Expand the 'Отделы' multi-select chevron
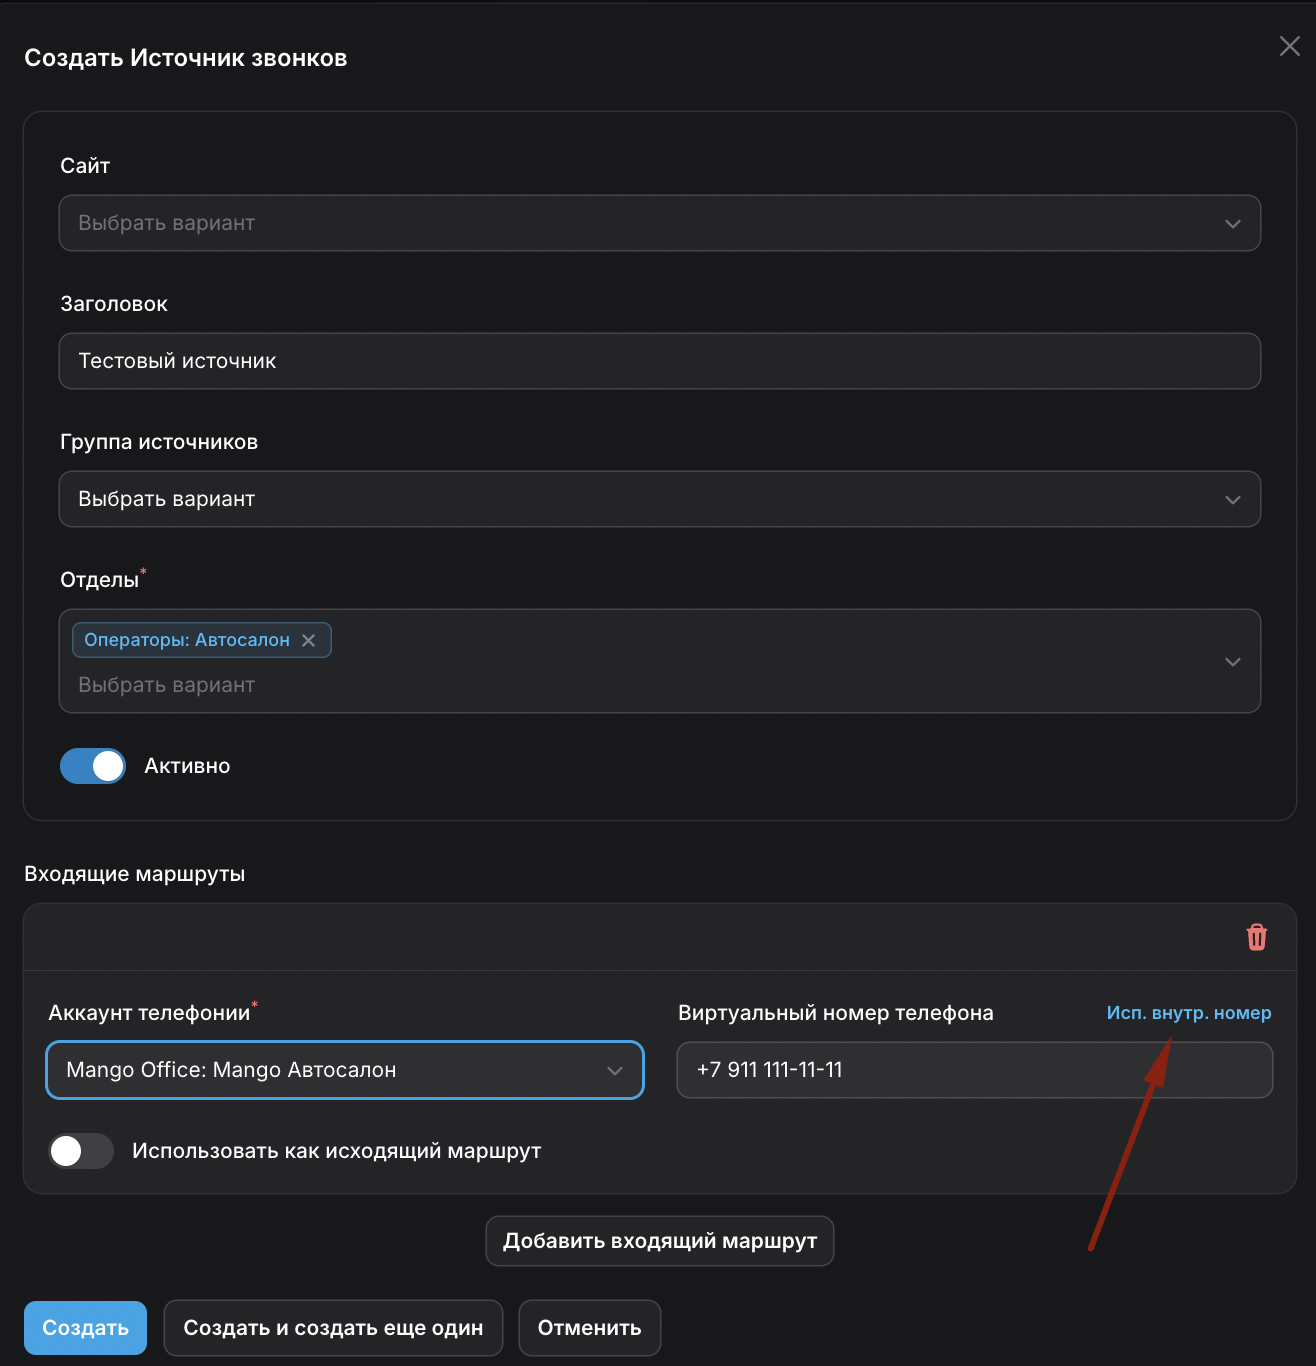The width and height of the screenshot is (1316, 1366). click(1232, 661)
